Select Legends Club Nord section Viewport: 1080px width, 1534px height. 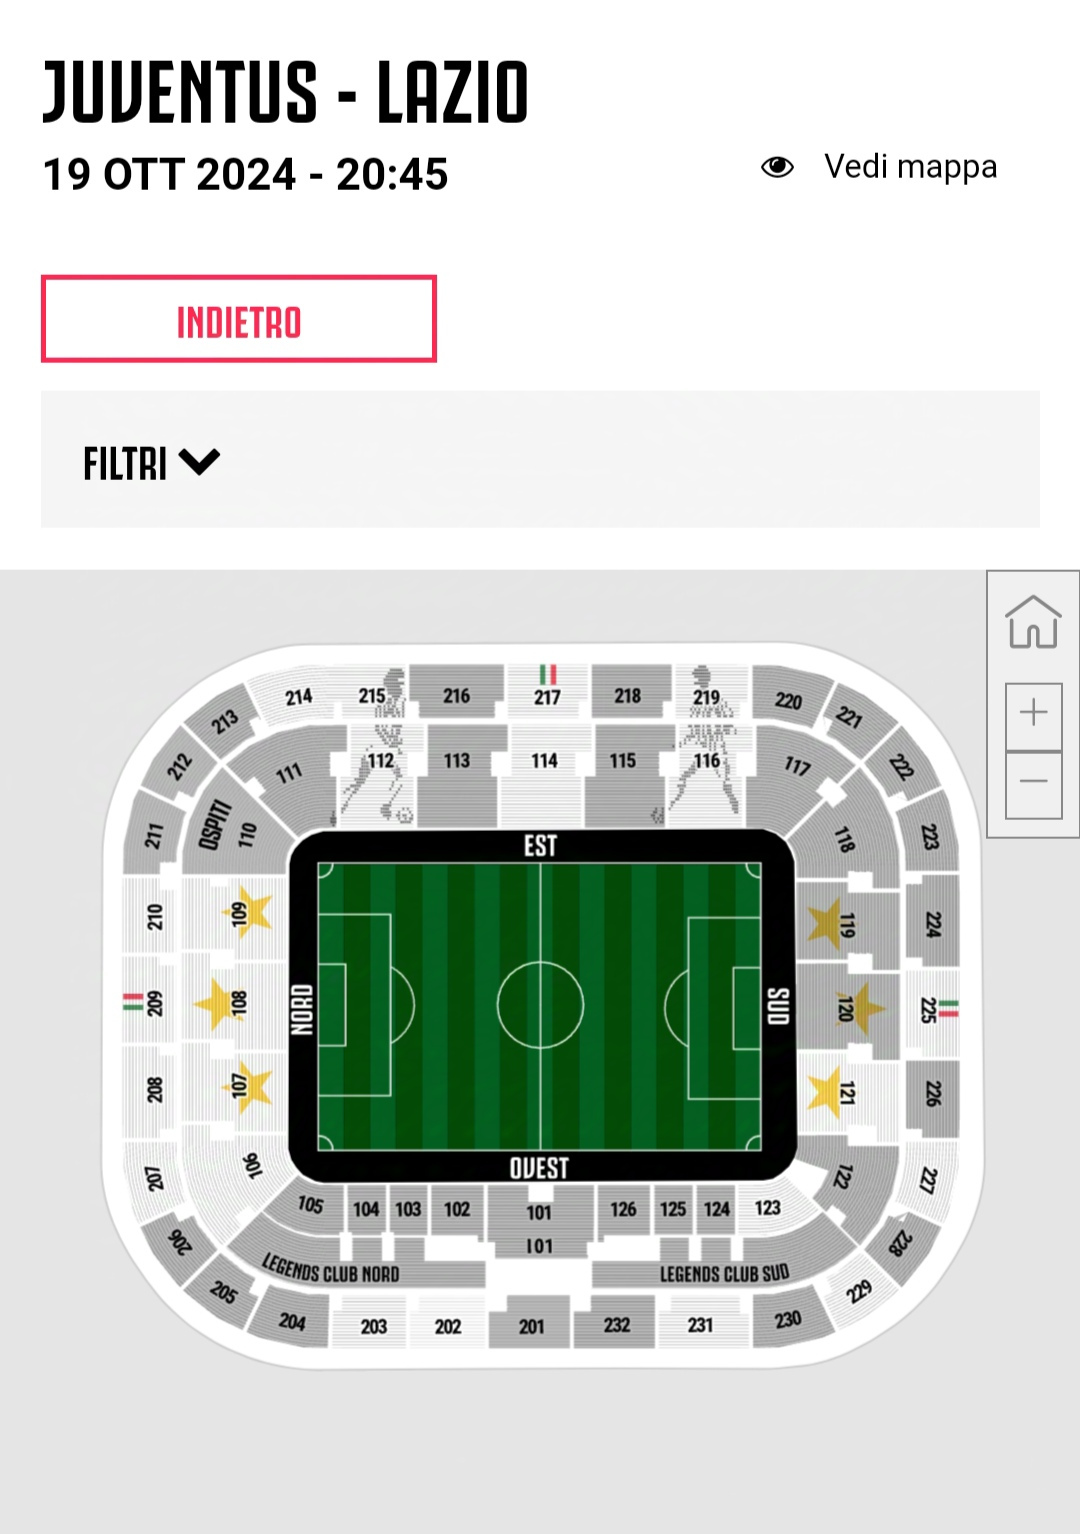(x=331, y=1270)
